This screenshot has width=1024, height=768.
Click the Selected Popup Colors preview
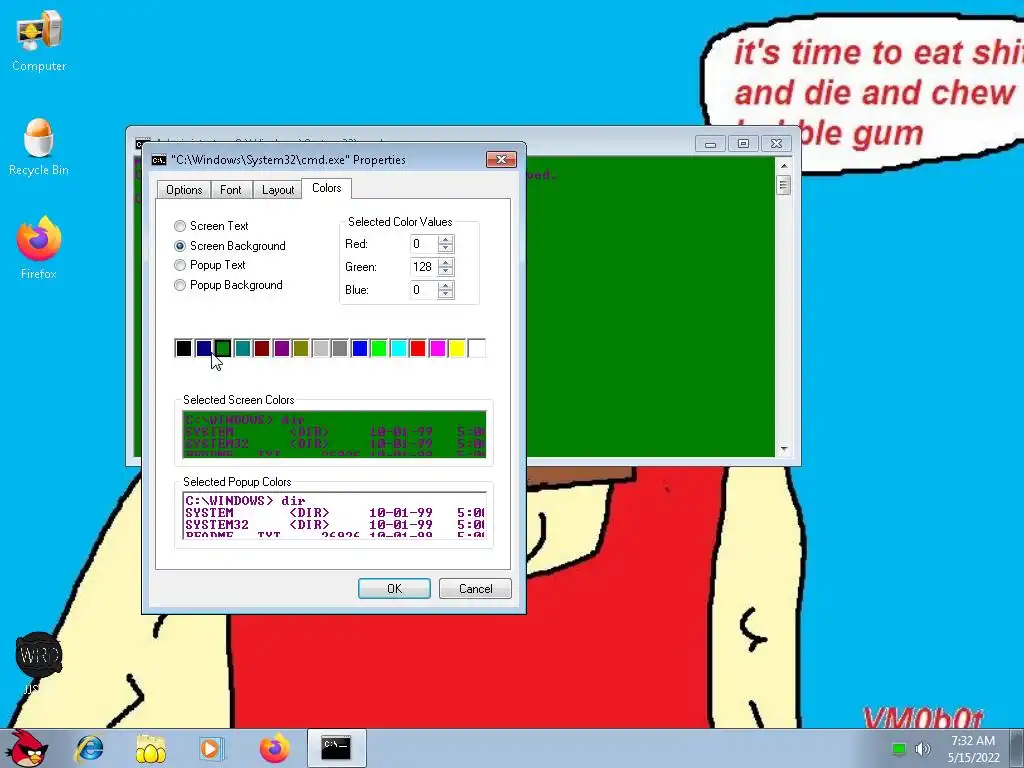[x=334, y=515]
